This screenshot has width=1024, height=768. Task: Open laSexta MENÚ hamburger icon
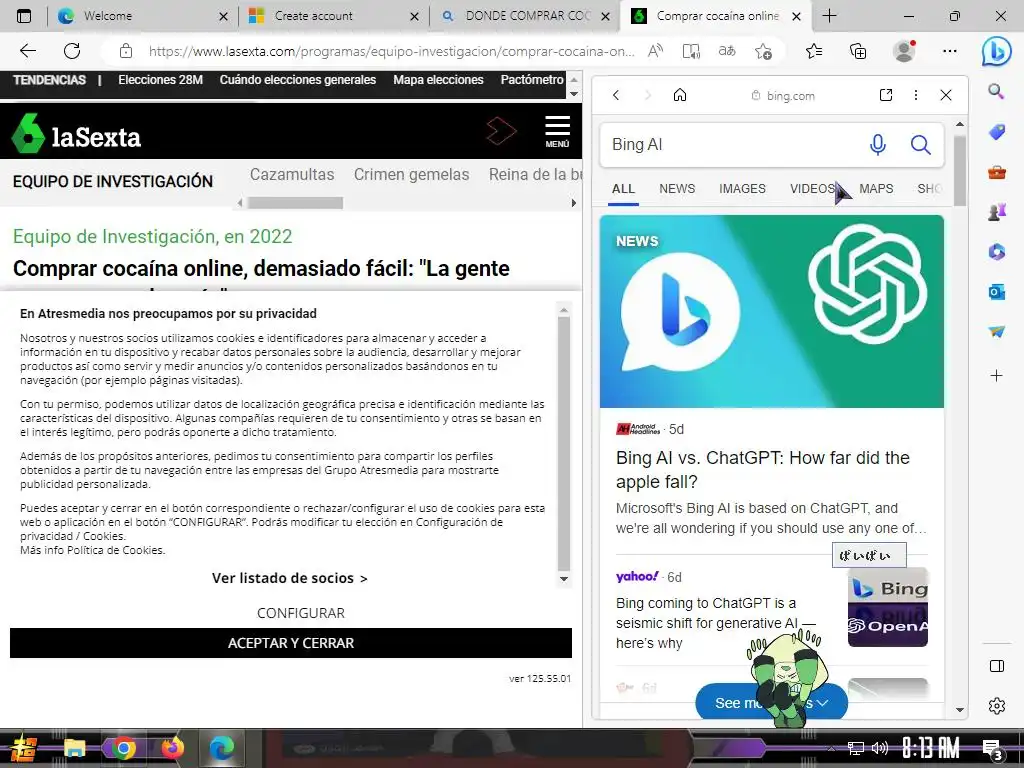click(557, 131)
